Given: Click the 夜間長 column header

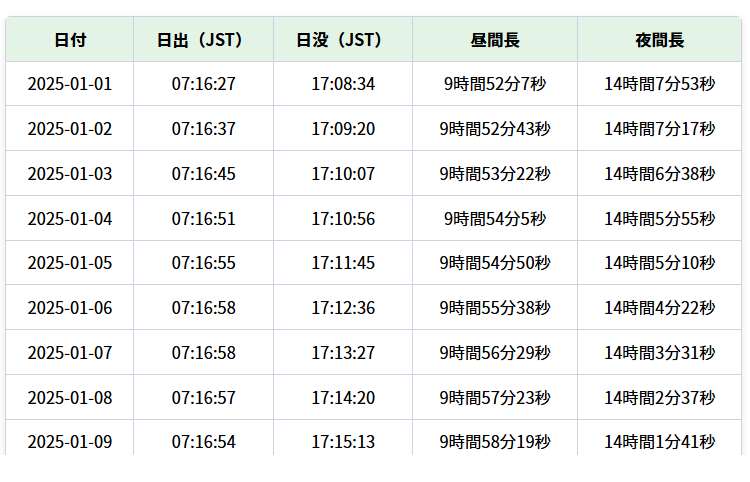Looking at the screenshot, I should click(660, 40).
